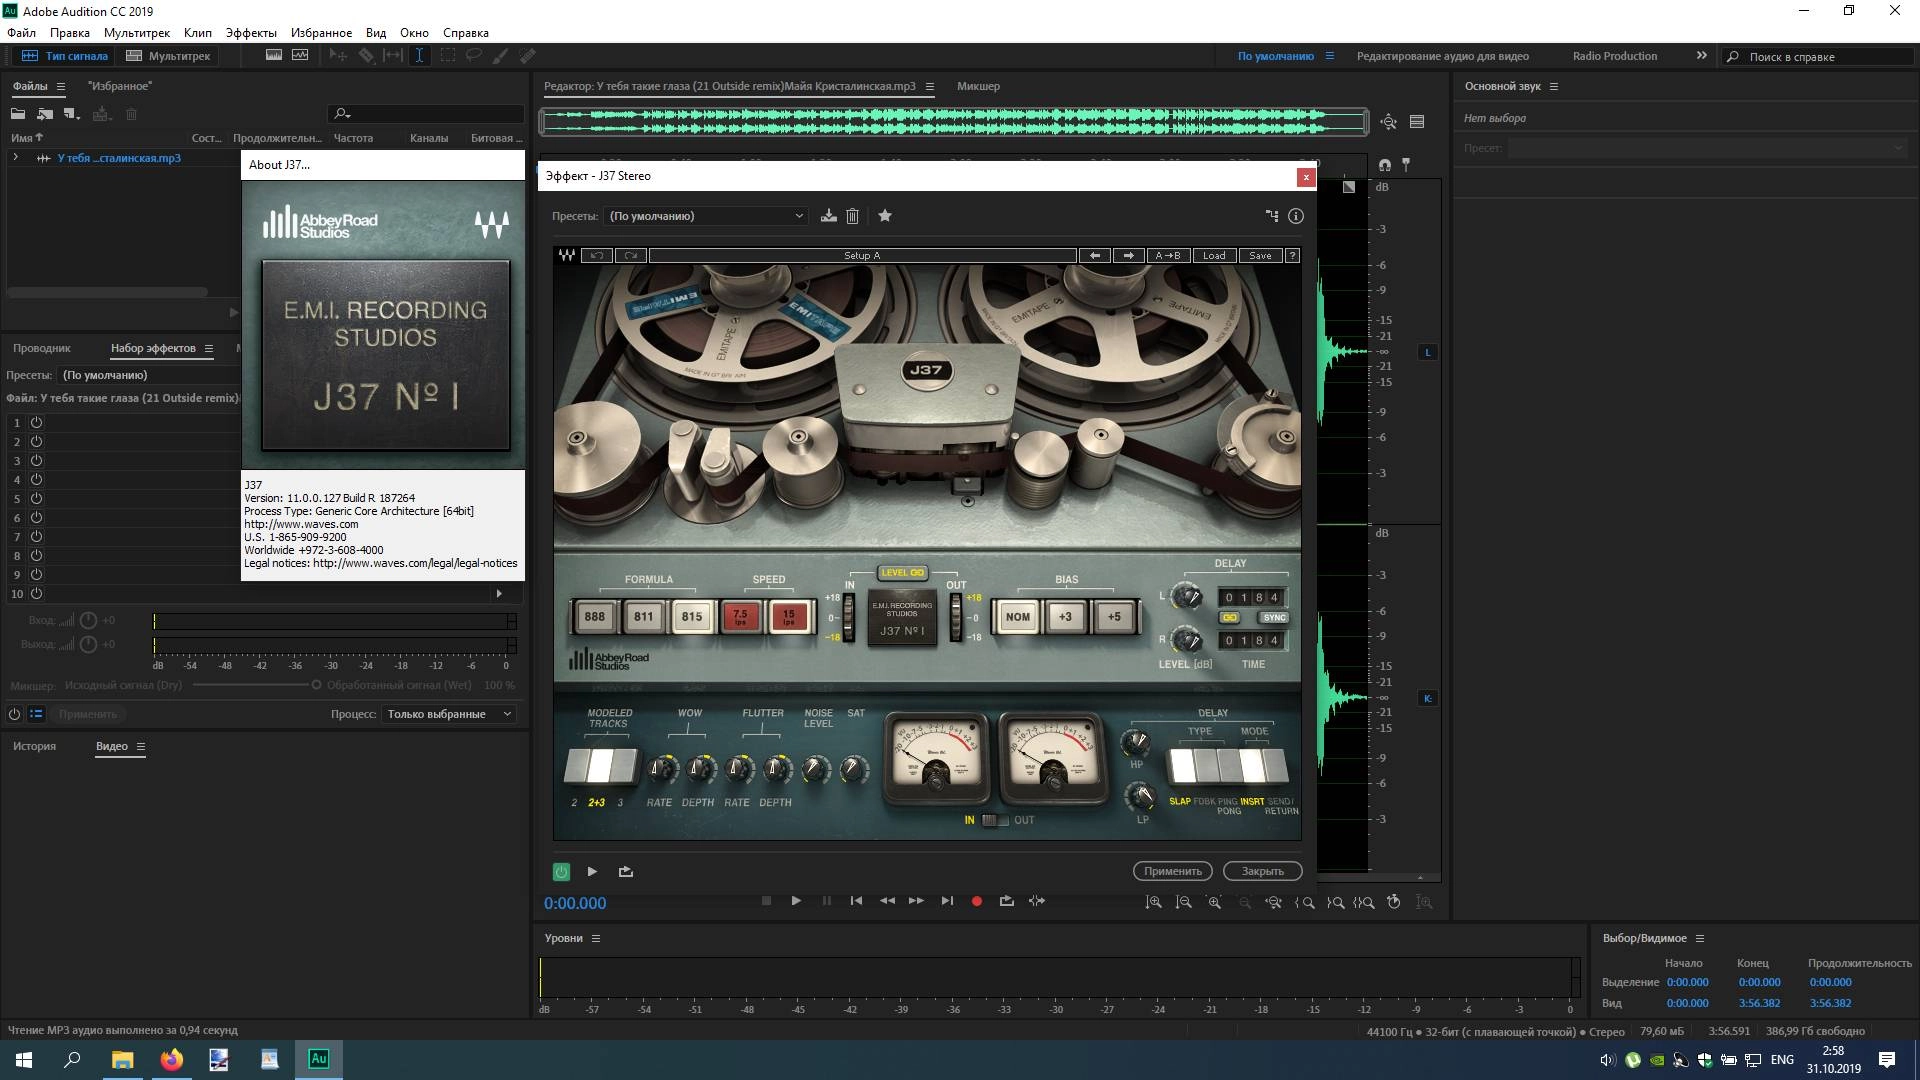The height and width of the screenshot is (1080, 1920).
Task: Toggle loop export icon in effect window
Action: coord(626,872)
